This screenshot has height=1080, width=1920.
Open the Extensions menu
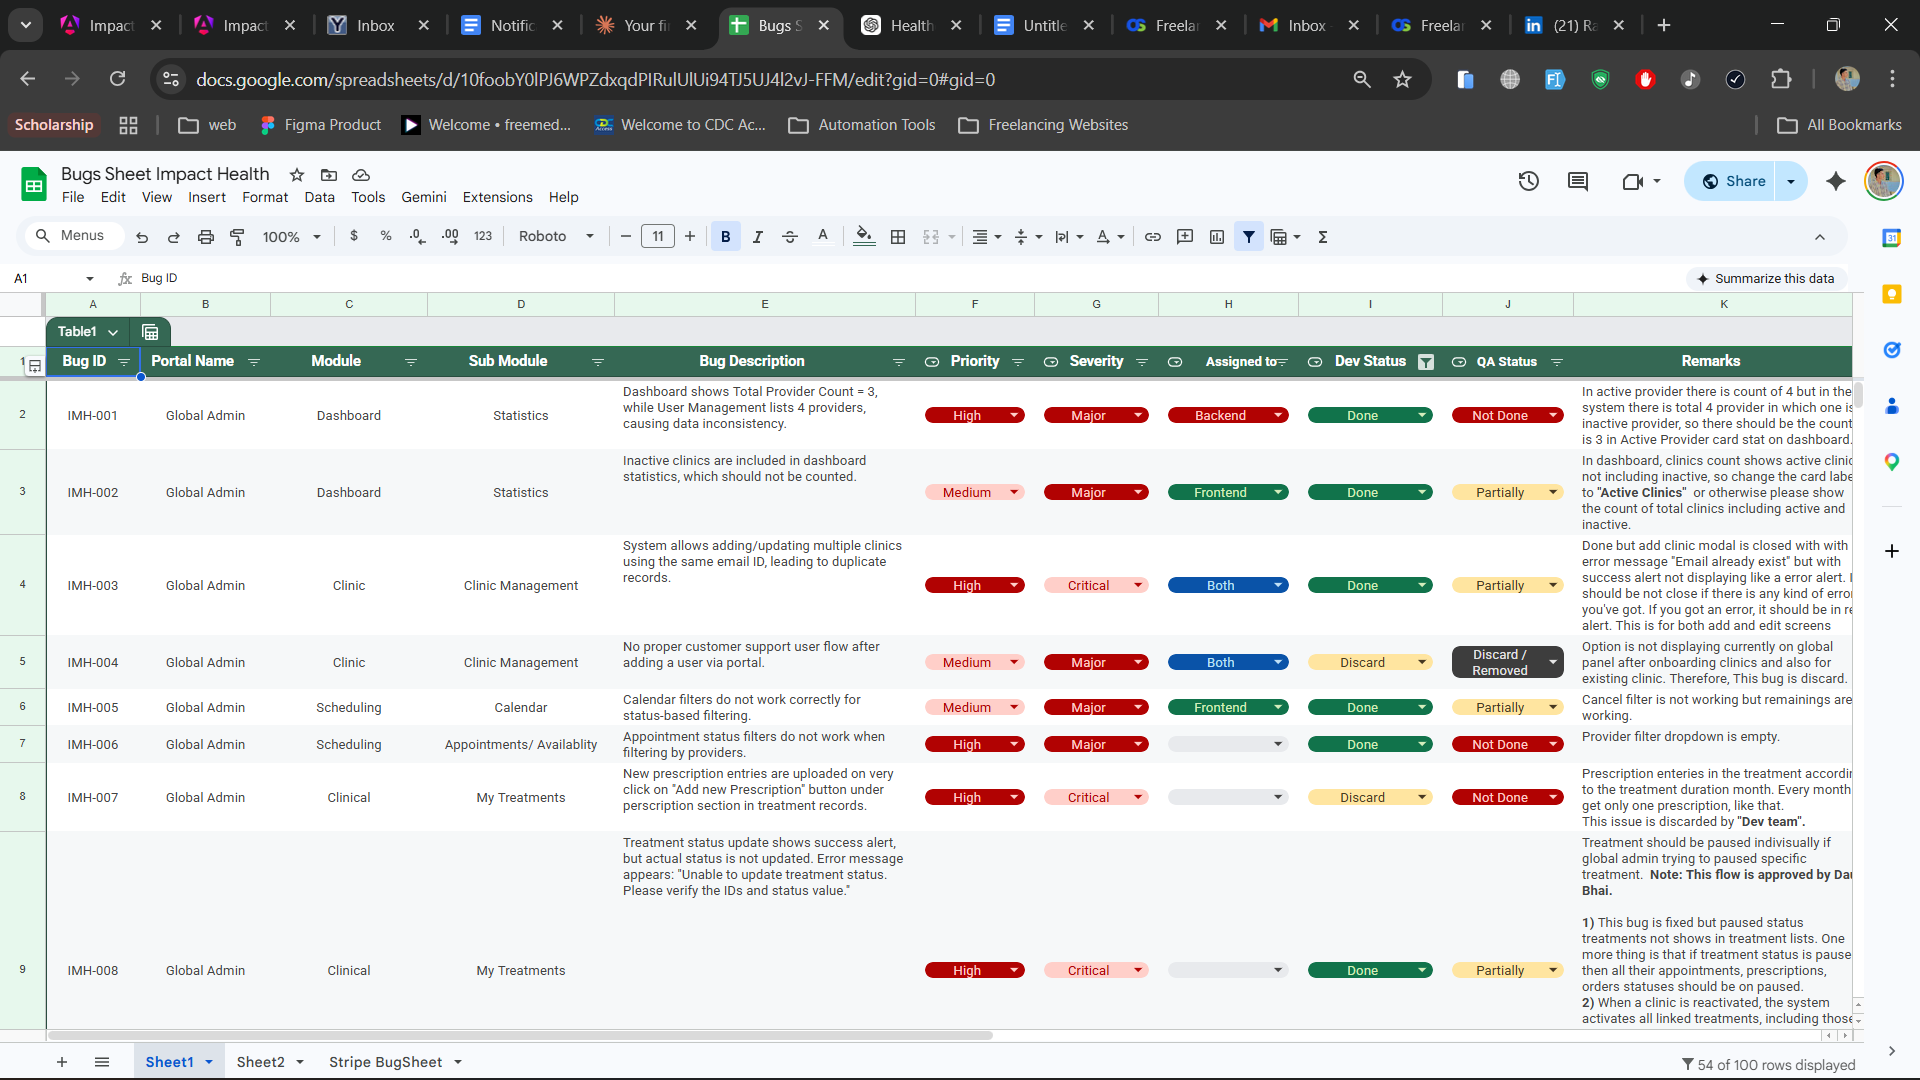pos(497,197)
